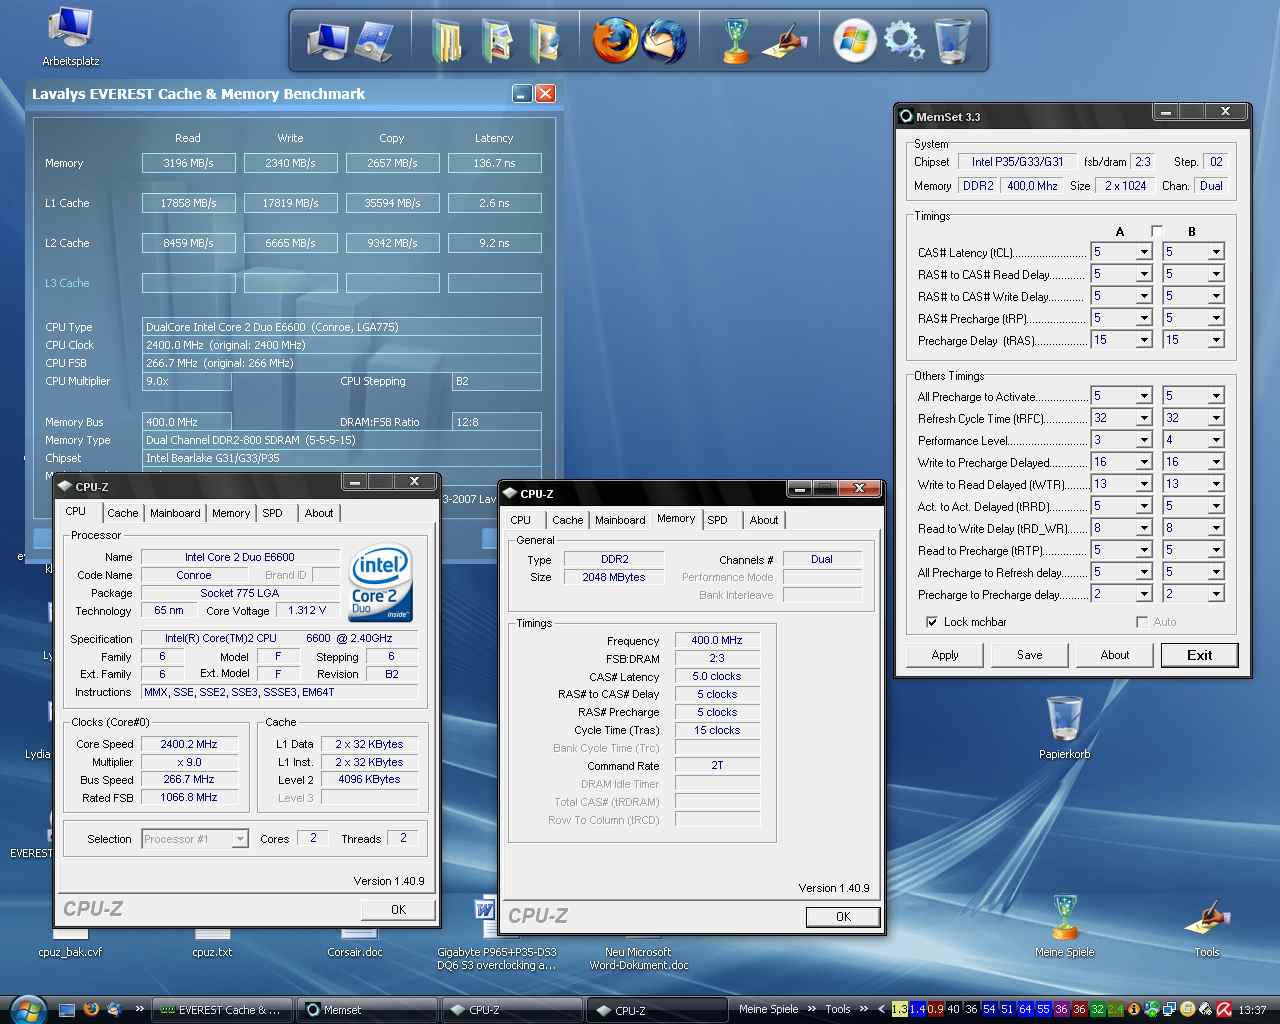Image resolution: width=1280 pixels, height=1024 pixels.
Task: Launch Thunderbird from quick launch bar
Action: pyautogui.click(x=114, y=1010)
